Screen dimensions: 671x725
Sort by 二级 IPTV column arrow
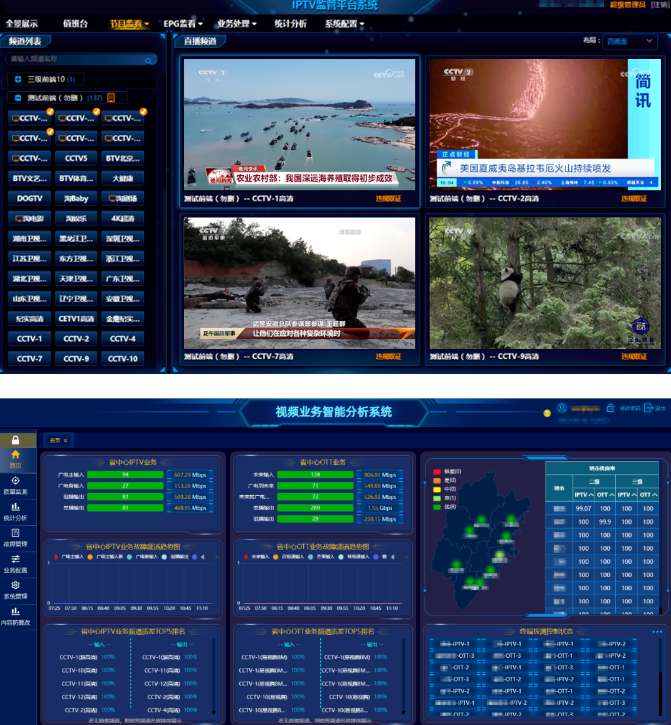(591, 495)
